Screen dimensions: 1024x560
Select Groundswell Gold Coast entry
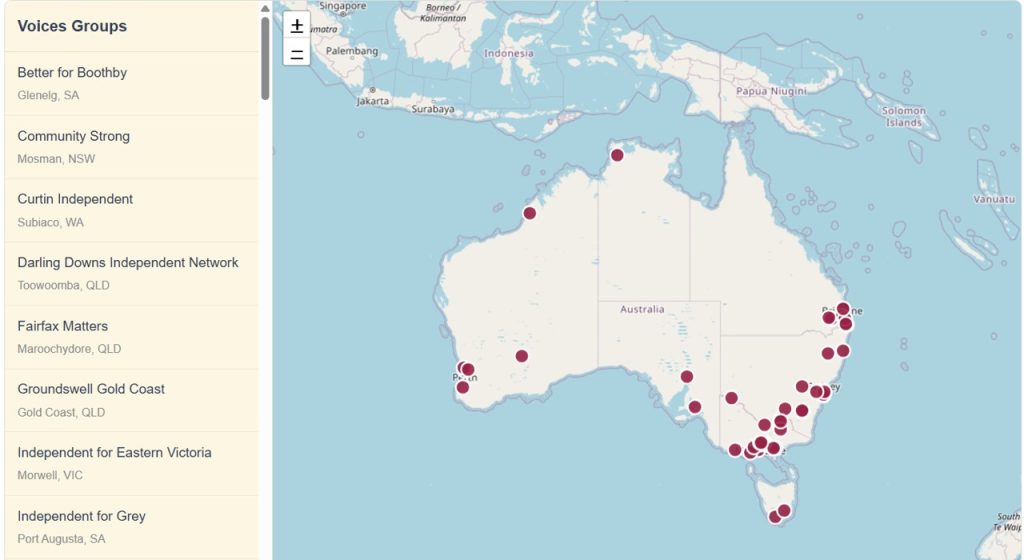pyautogui.click(x=131, y=400)
